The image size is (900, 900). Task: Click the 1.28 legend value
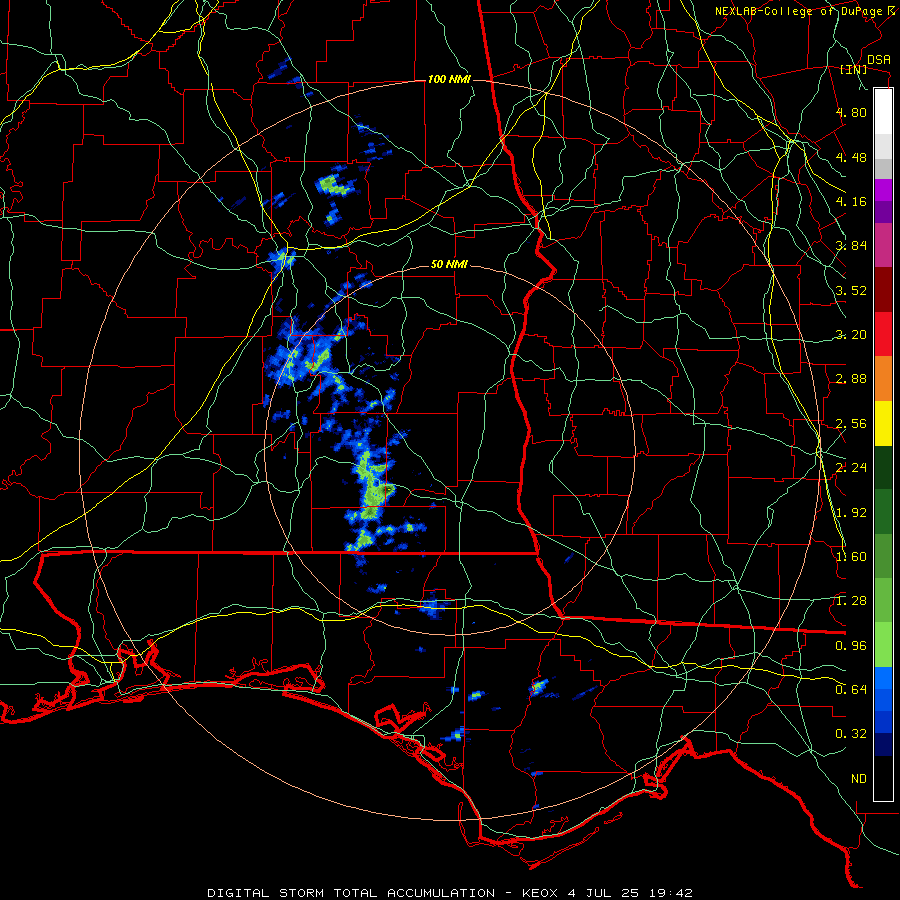[851, 601]
